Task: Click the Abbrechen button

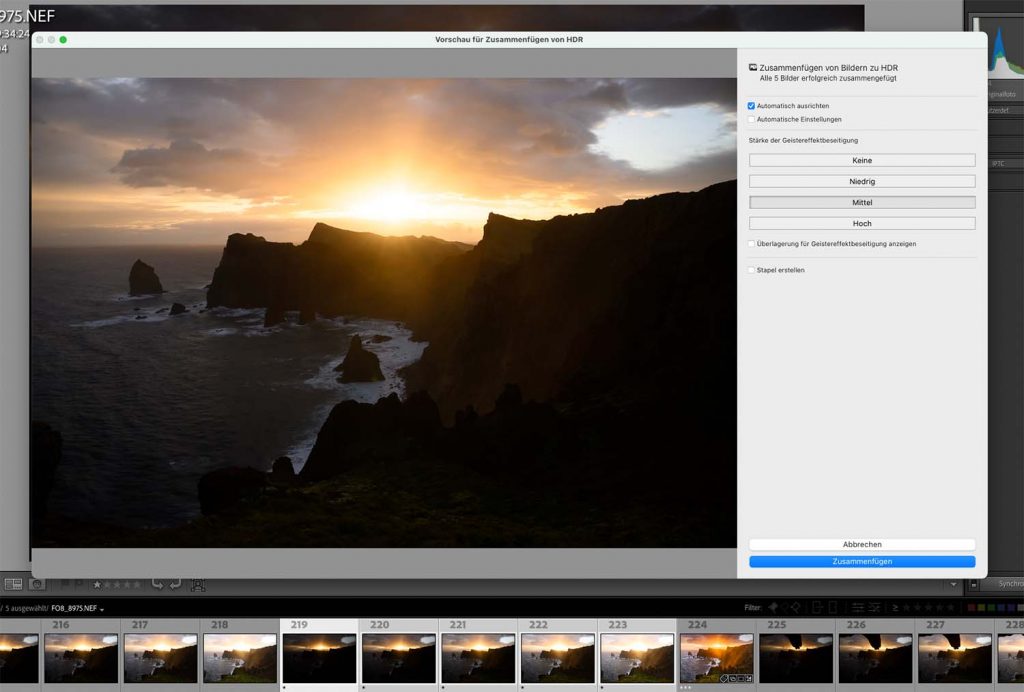Action: click(x=862, y=544)
